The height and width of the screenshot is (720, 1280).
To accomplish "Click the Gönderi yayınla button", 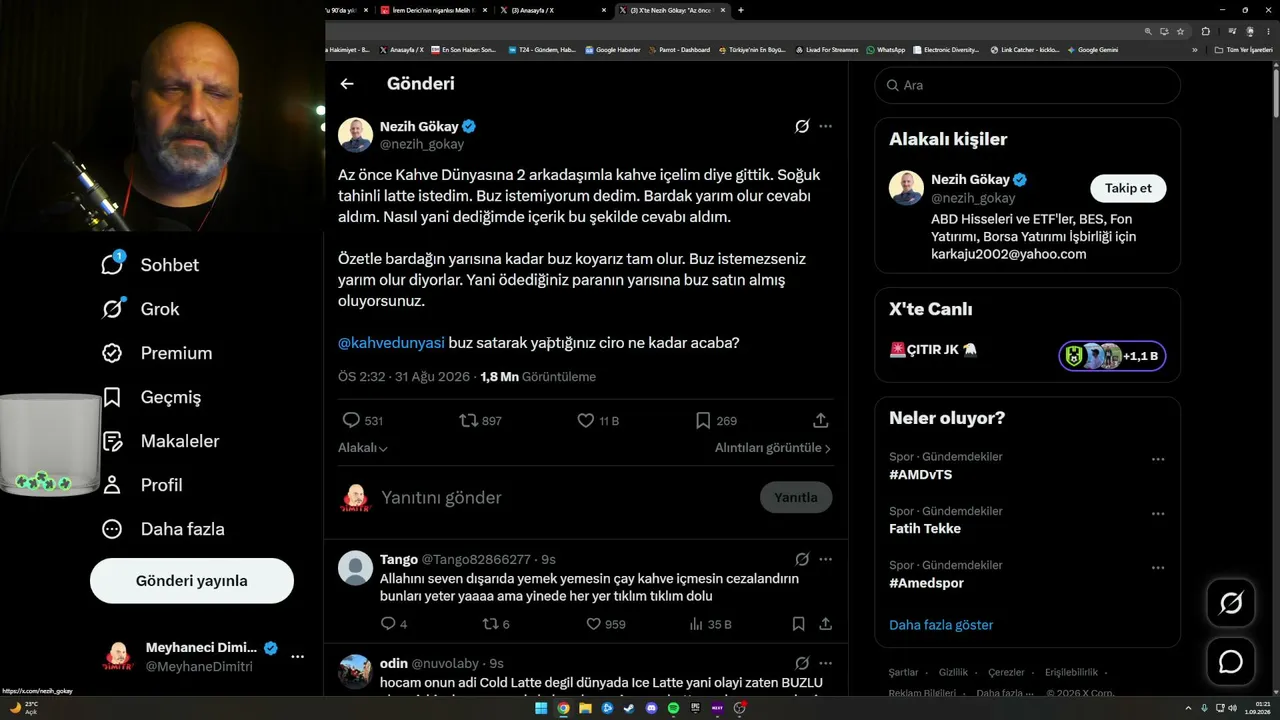I will (192, 581).
